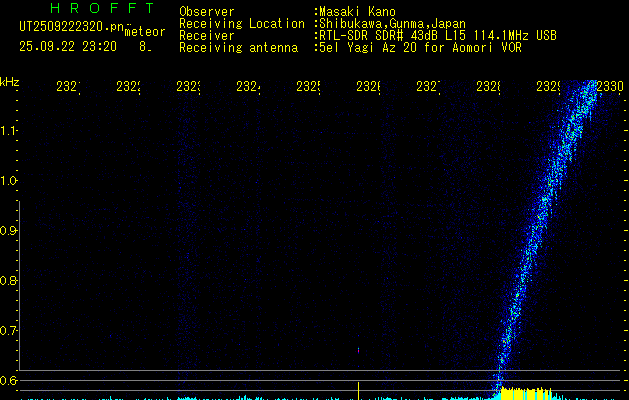This screenshot has width=629, height=400.
Task: Click the 0.9 kHz frequency tick label
Action: [8, 231]
